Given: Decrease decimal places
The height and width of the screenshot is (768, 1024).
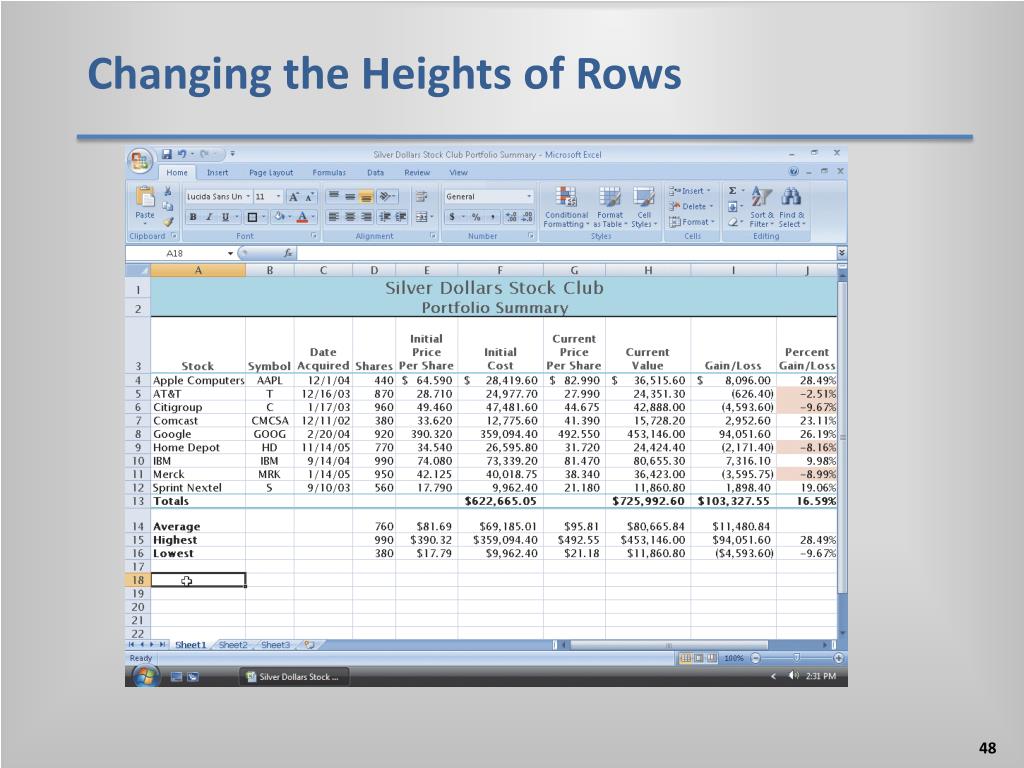Looking at the screenshot, I should 528,217.
